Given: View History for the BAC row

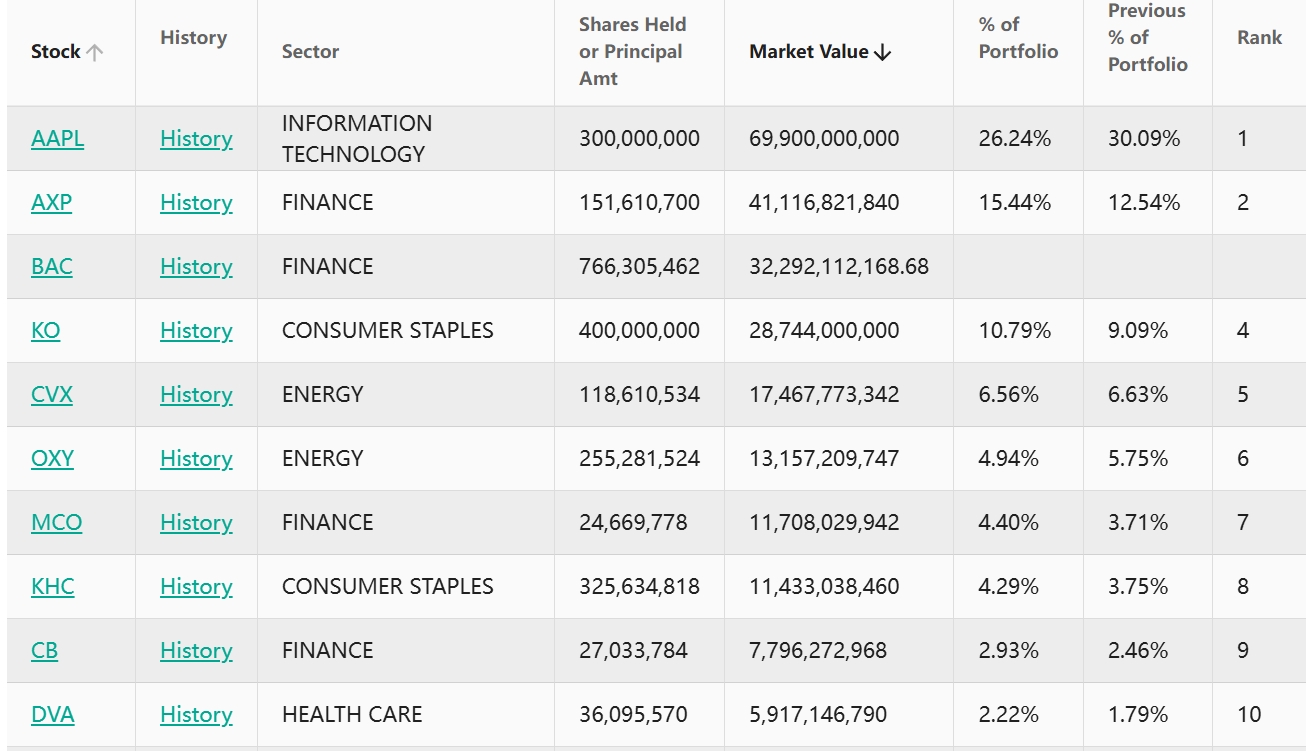Looking at the screenshot, I should [196, 267].
